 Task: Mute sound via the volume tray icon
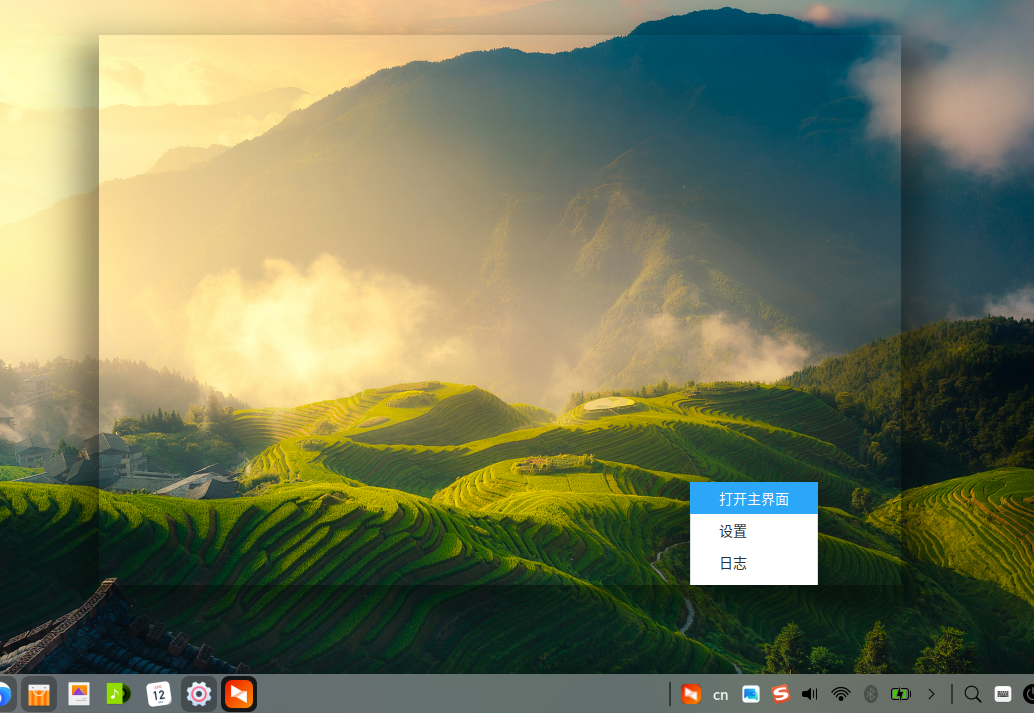pos(809,693)
